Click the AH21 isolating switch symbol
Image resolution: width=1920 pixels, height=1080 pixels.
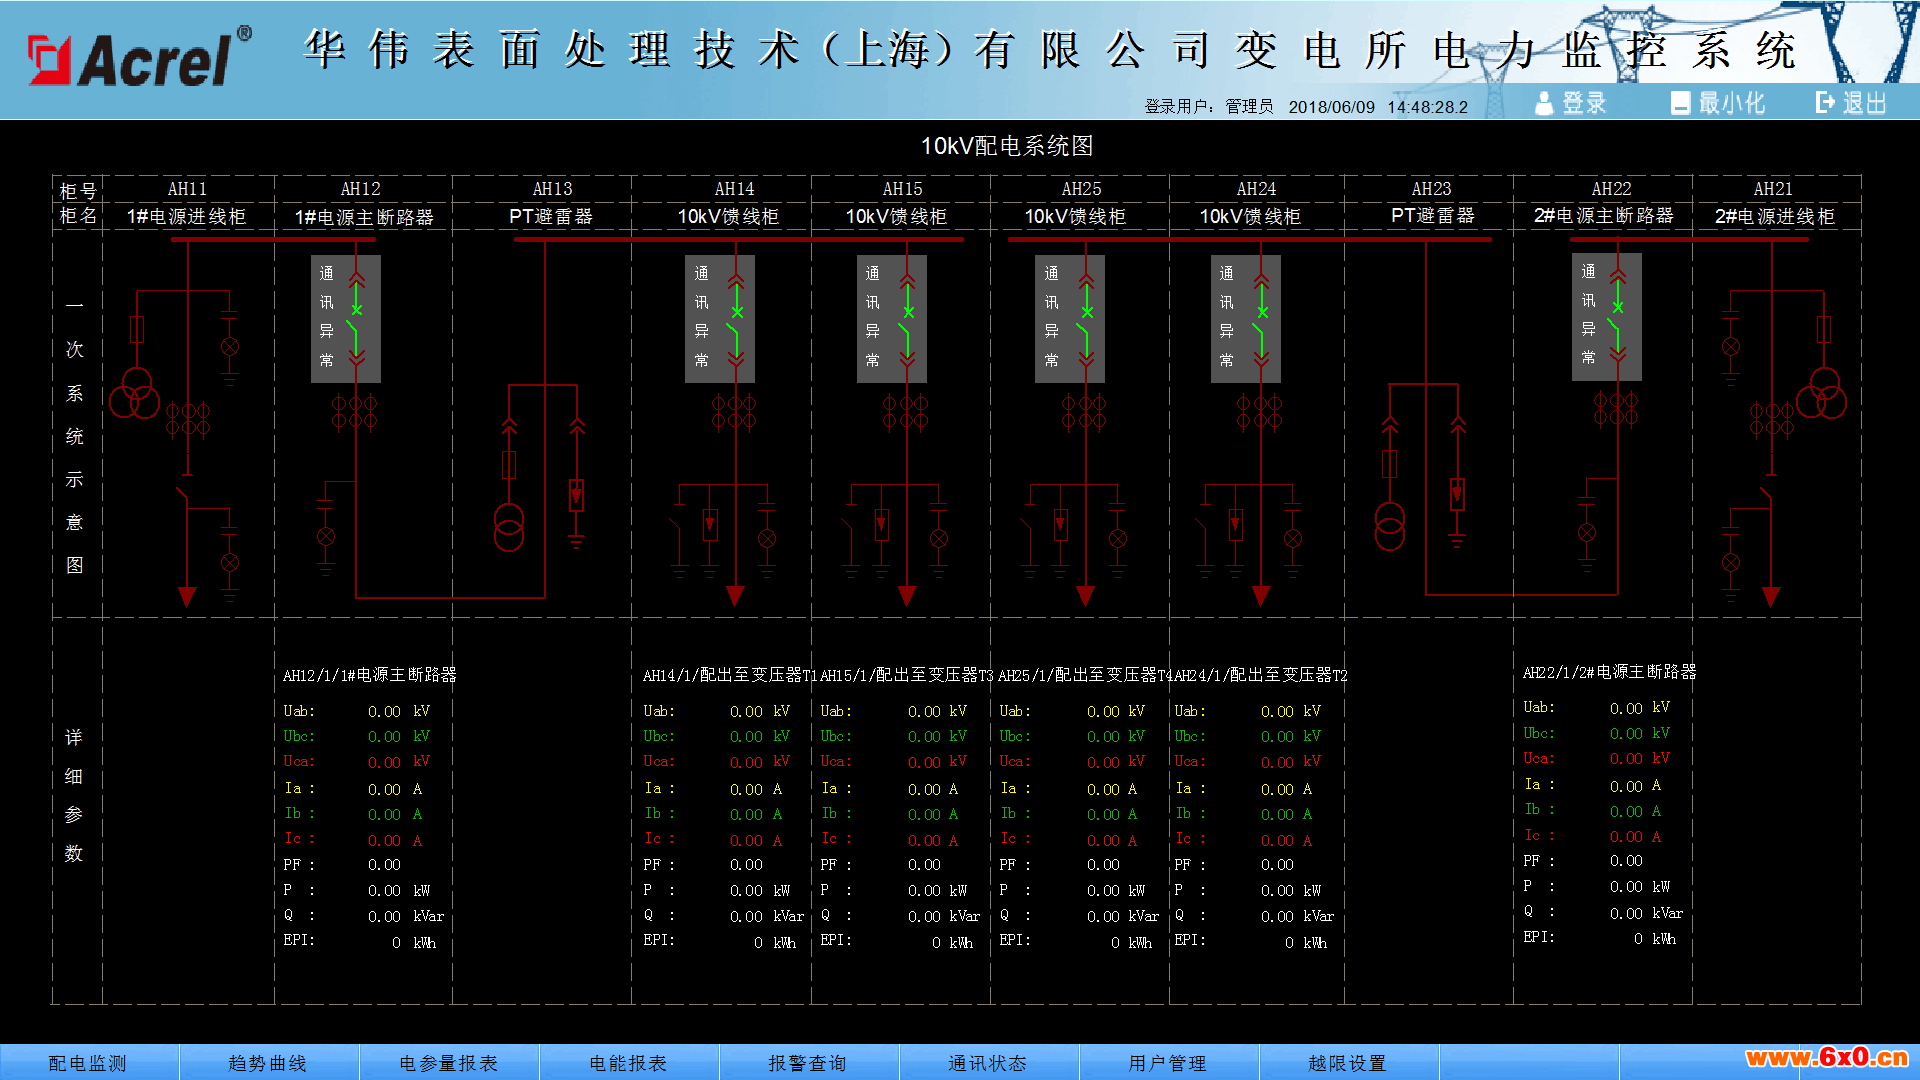point(1768,490)
